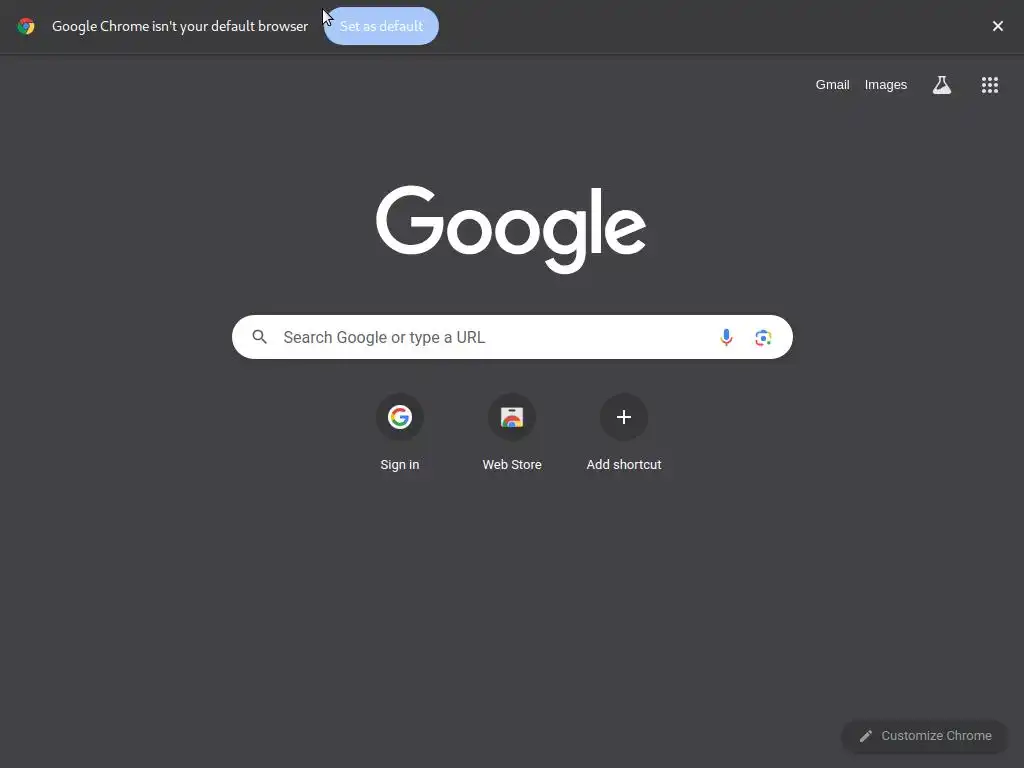Click the Set as default button
The height and width of the screenshot is (768, 1024).
point(381,26)
